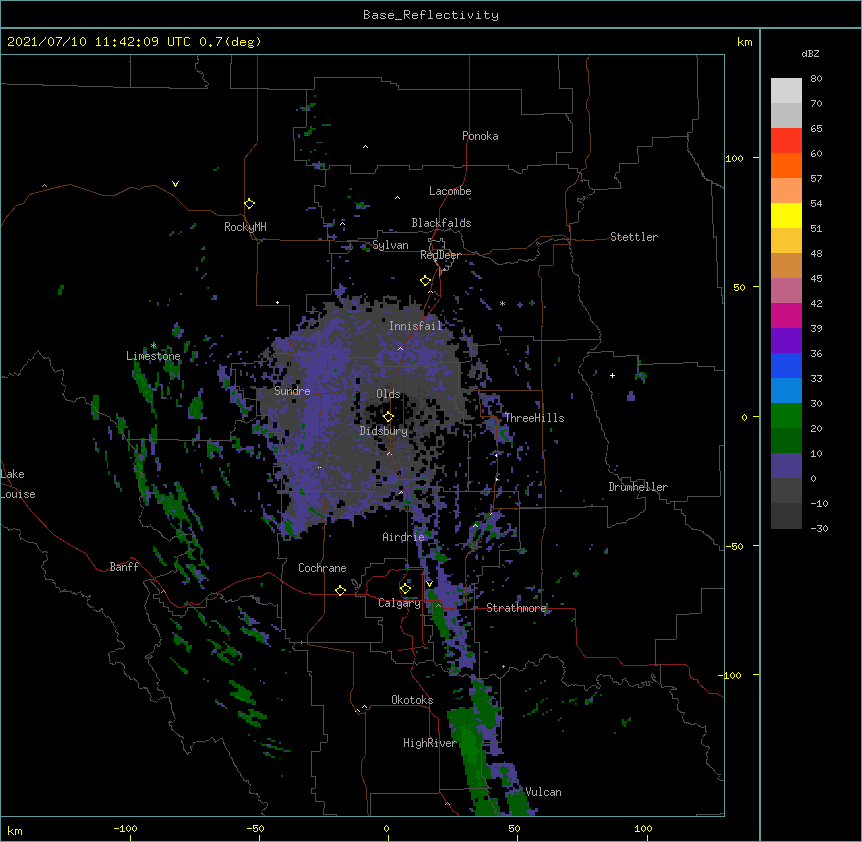Select the dark green 10-20 dBZ swatch
This screenshot has width=862, height=842.
[x=786, y=441]
